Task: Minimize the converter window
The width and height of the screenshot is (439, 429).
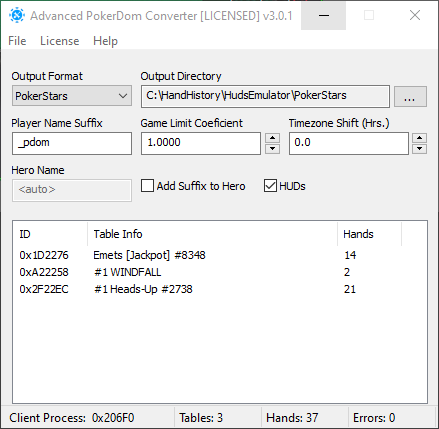Action: click(323, 15)
